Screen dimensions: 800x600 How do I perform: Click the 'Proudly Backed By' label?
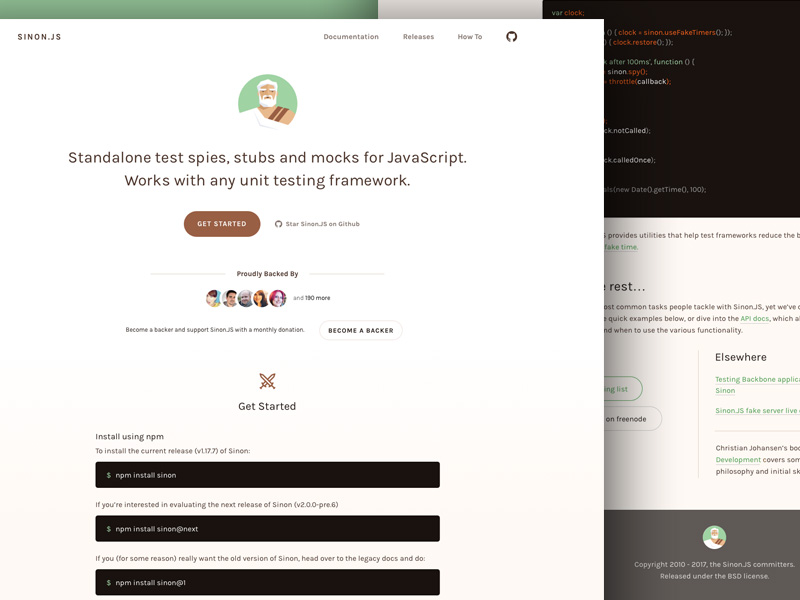click(x=267, y=274)
